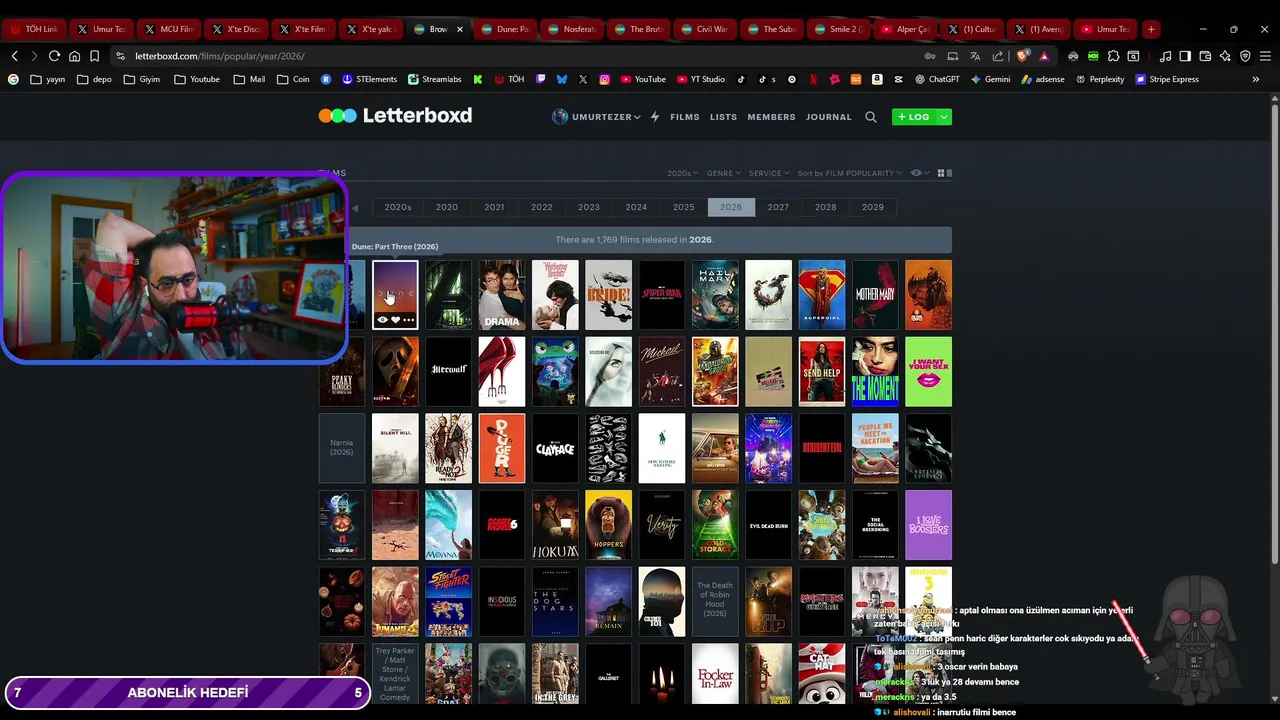Open the Focker In-Law film poster
Screen dimensions: 1280x720
coord(715,674)
